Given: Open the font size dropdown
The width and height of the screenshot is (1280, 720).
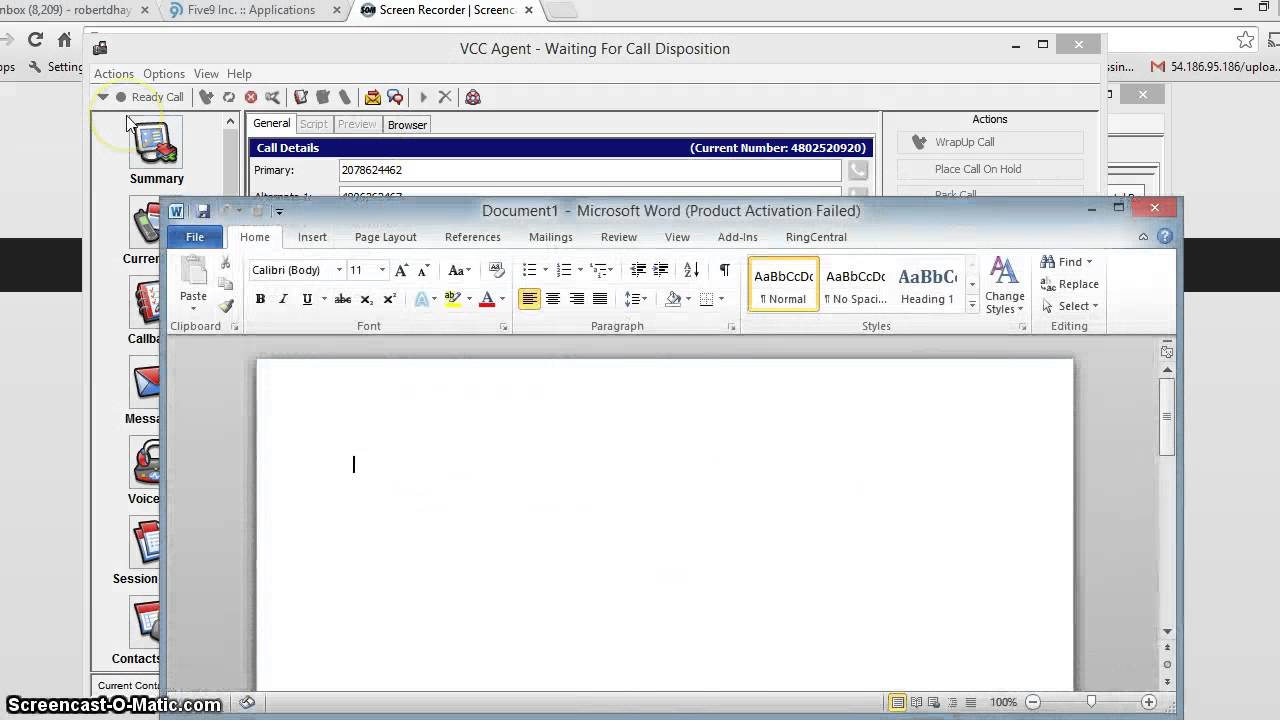Looking at the screenshot, I should 381,270.
